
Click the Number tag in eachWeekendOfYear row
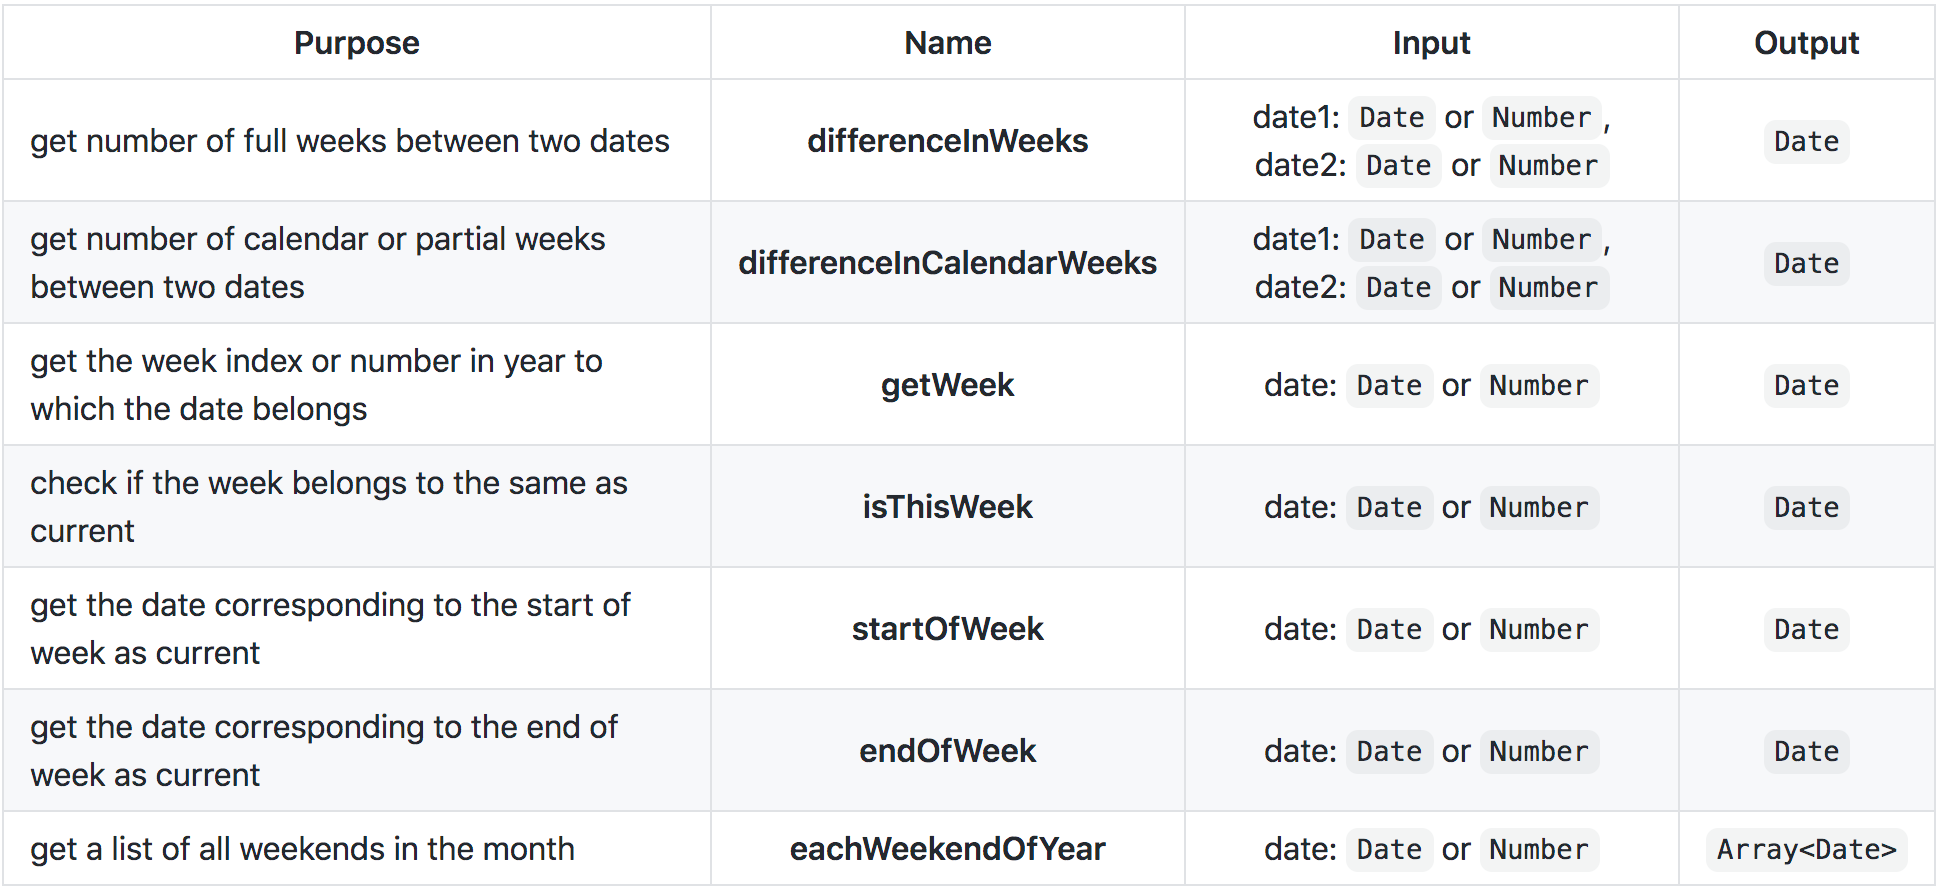click(x=1538, y=849)
